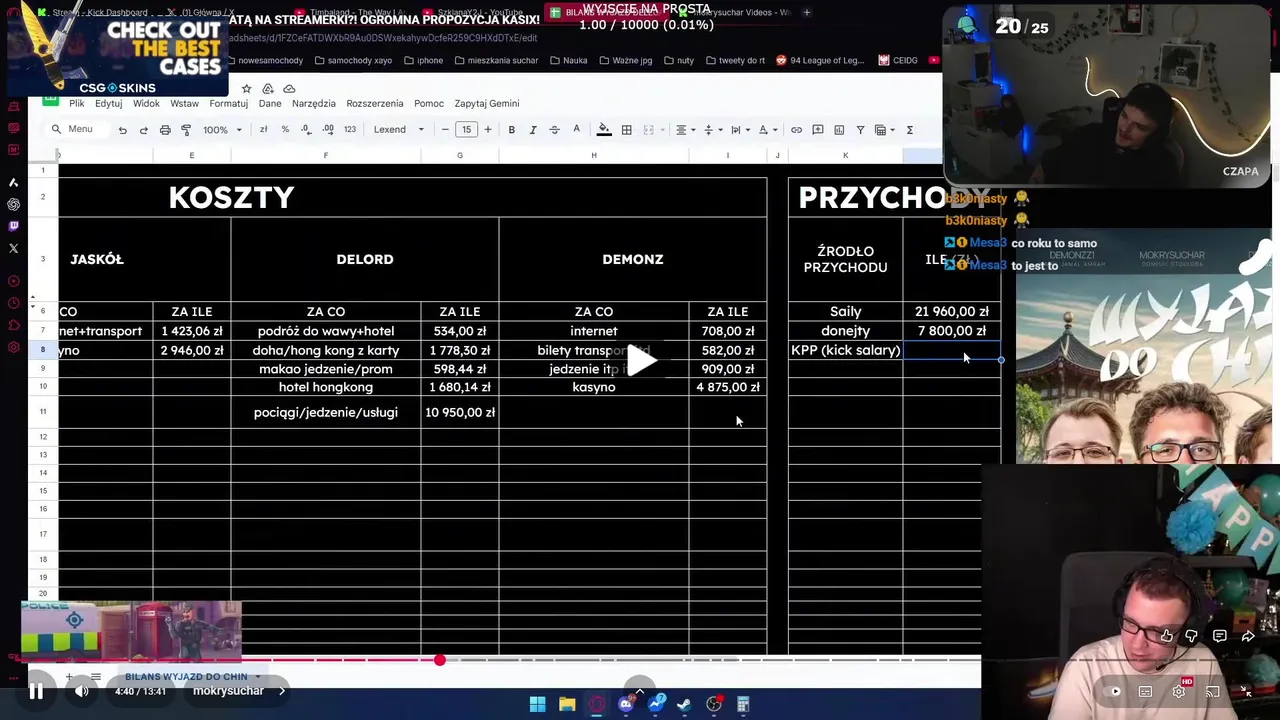Open the text color picker
The image size is (1280, 720).
(x=576, y=130)
